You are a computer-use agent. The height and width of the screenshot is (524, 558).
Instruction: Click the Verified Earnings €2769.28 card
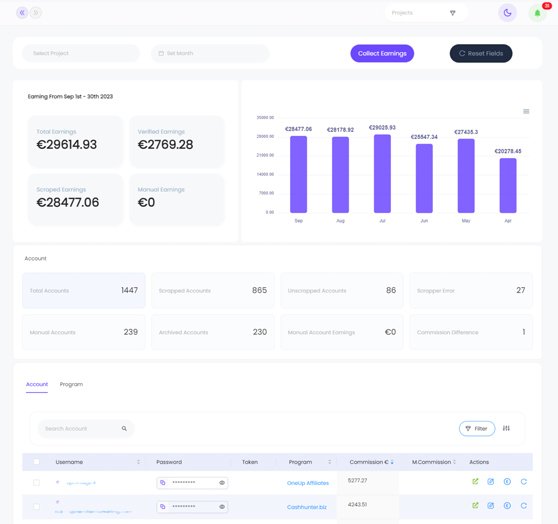[177, 141]
